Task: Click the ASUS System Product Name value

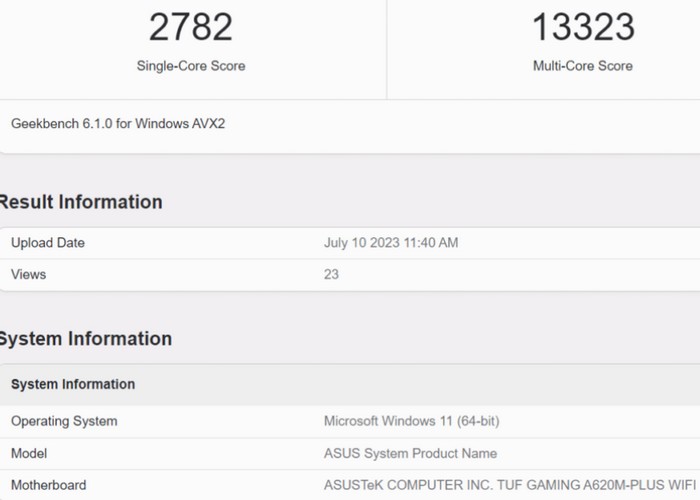Action: [410, 453]
